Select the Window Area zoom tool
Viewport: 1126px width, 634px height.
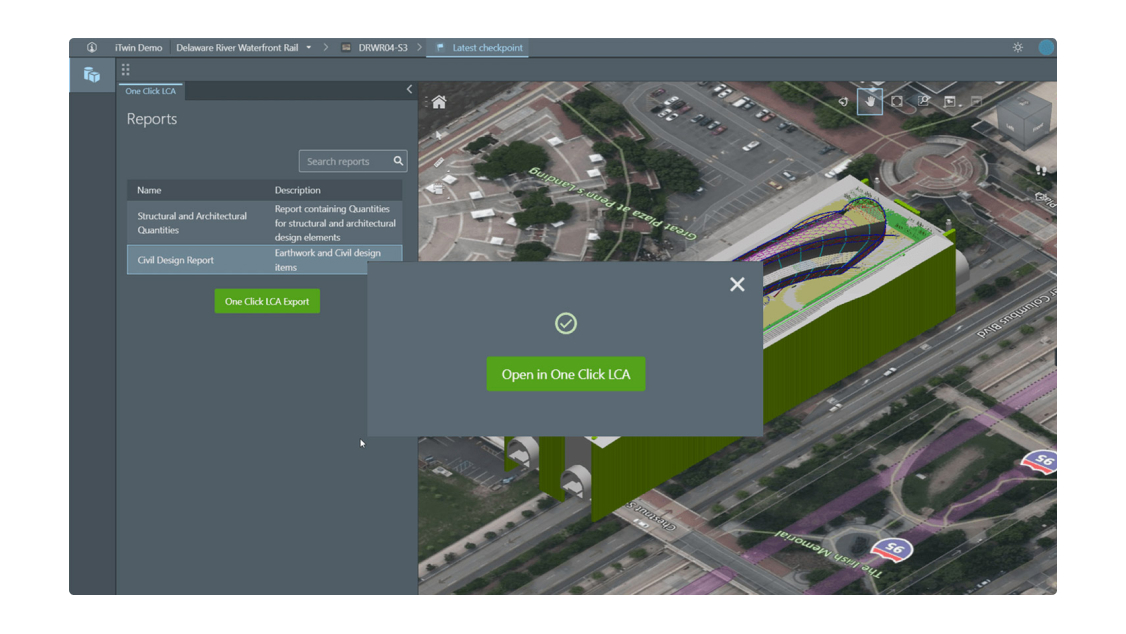[923, 101]
